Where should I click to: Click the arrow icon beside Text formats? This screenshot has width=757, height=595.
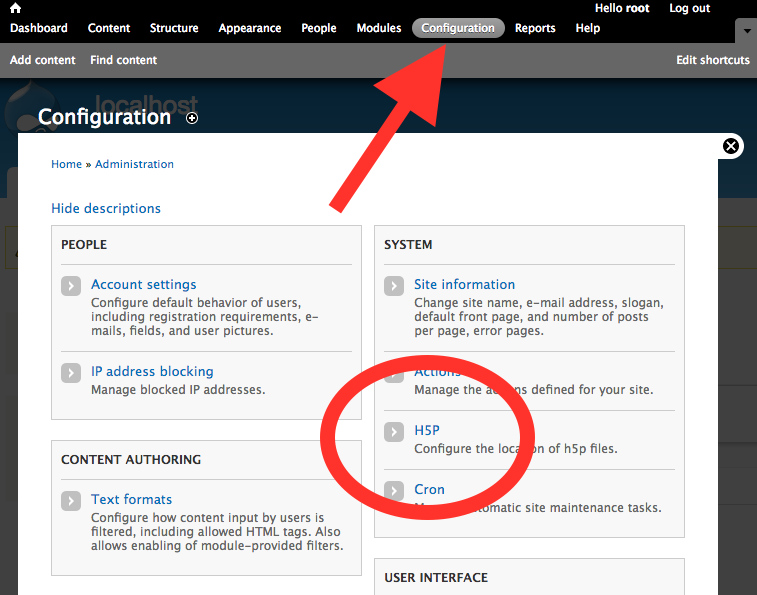click(x=71, y=501)
